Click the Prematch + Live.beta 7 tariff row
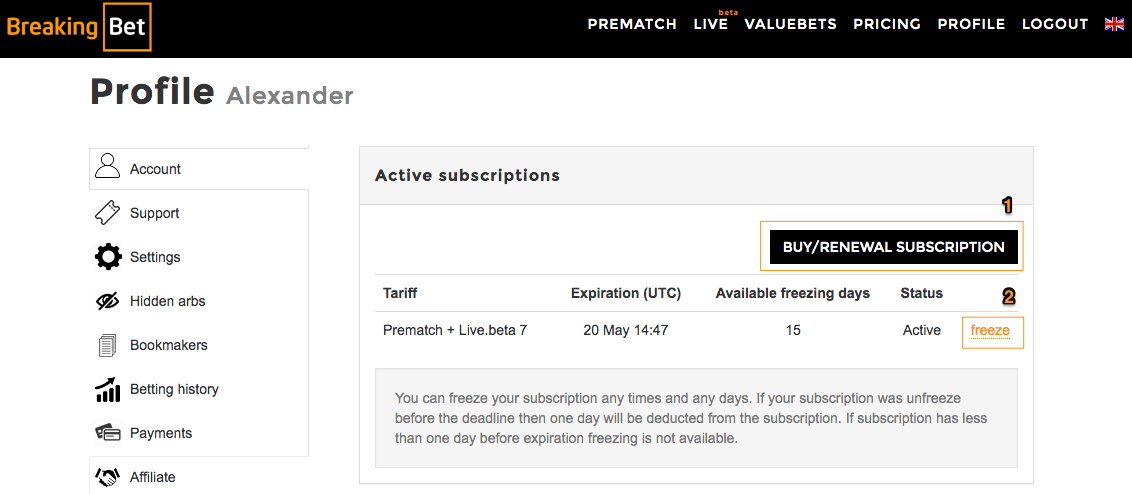Image resolution: width=1132 pixels, height=494 pixels. pyautogui.click(x=699, y=331)
